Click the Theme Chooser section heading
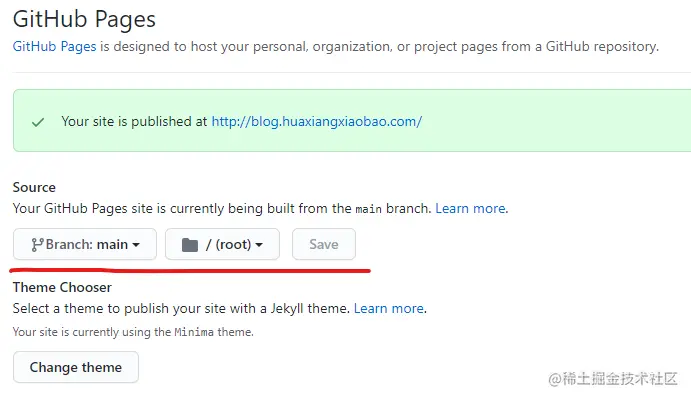This screenshot has width=691, height=400. [x=62, y=287]
